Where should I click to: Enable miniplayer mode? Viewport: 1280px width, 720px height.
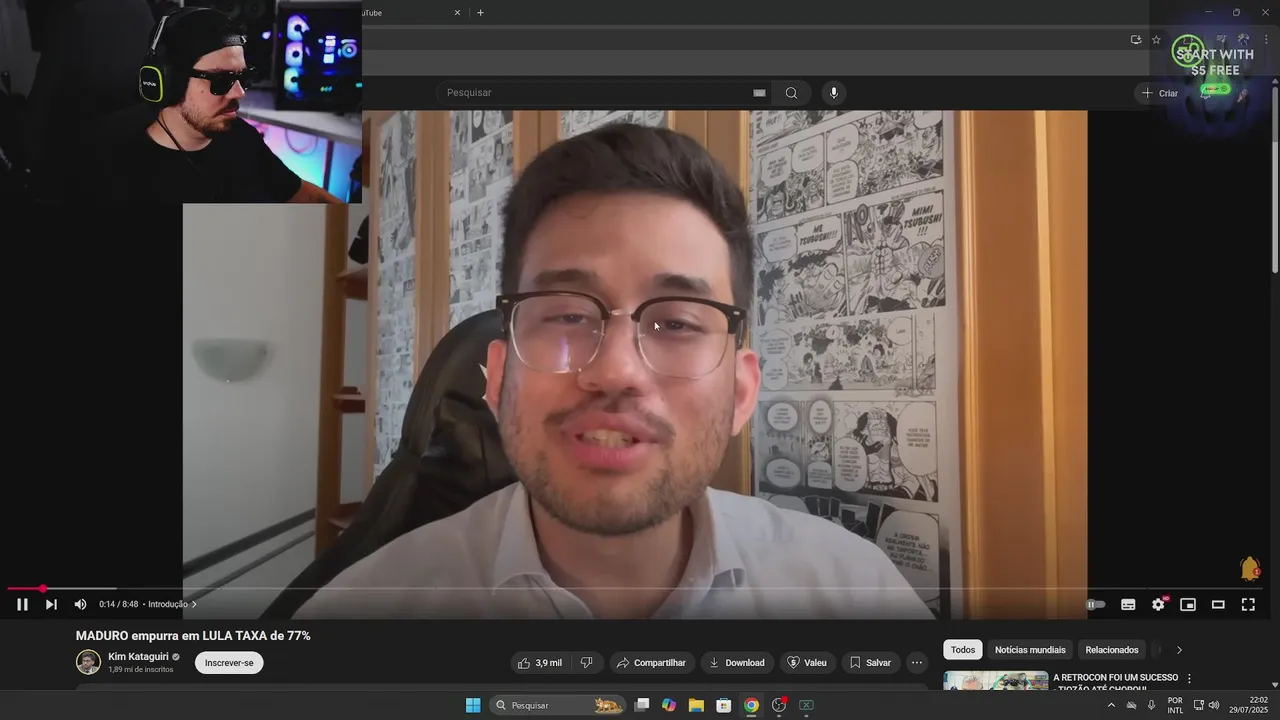pos(1188,604)
